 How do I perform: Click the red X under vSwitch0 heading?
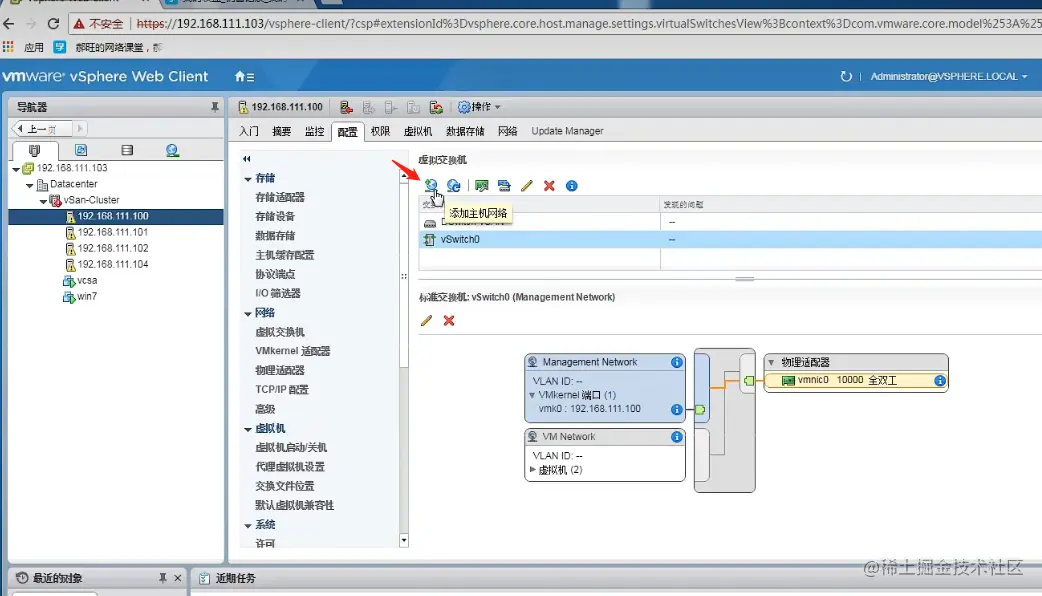pyautogui.click(x=449, y=320)
